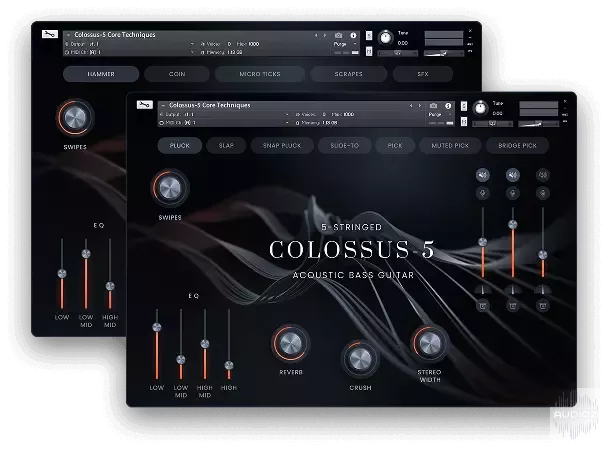This screenshot has height=449, width=608.
Task: Go to next instrument arrow in back window
Action: (325, 35)
